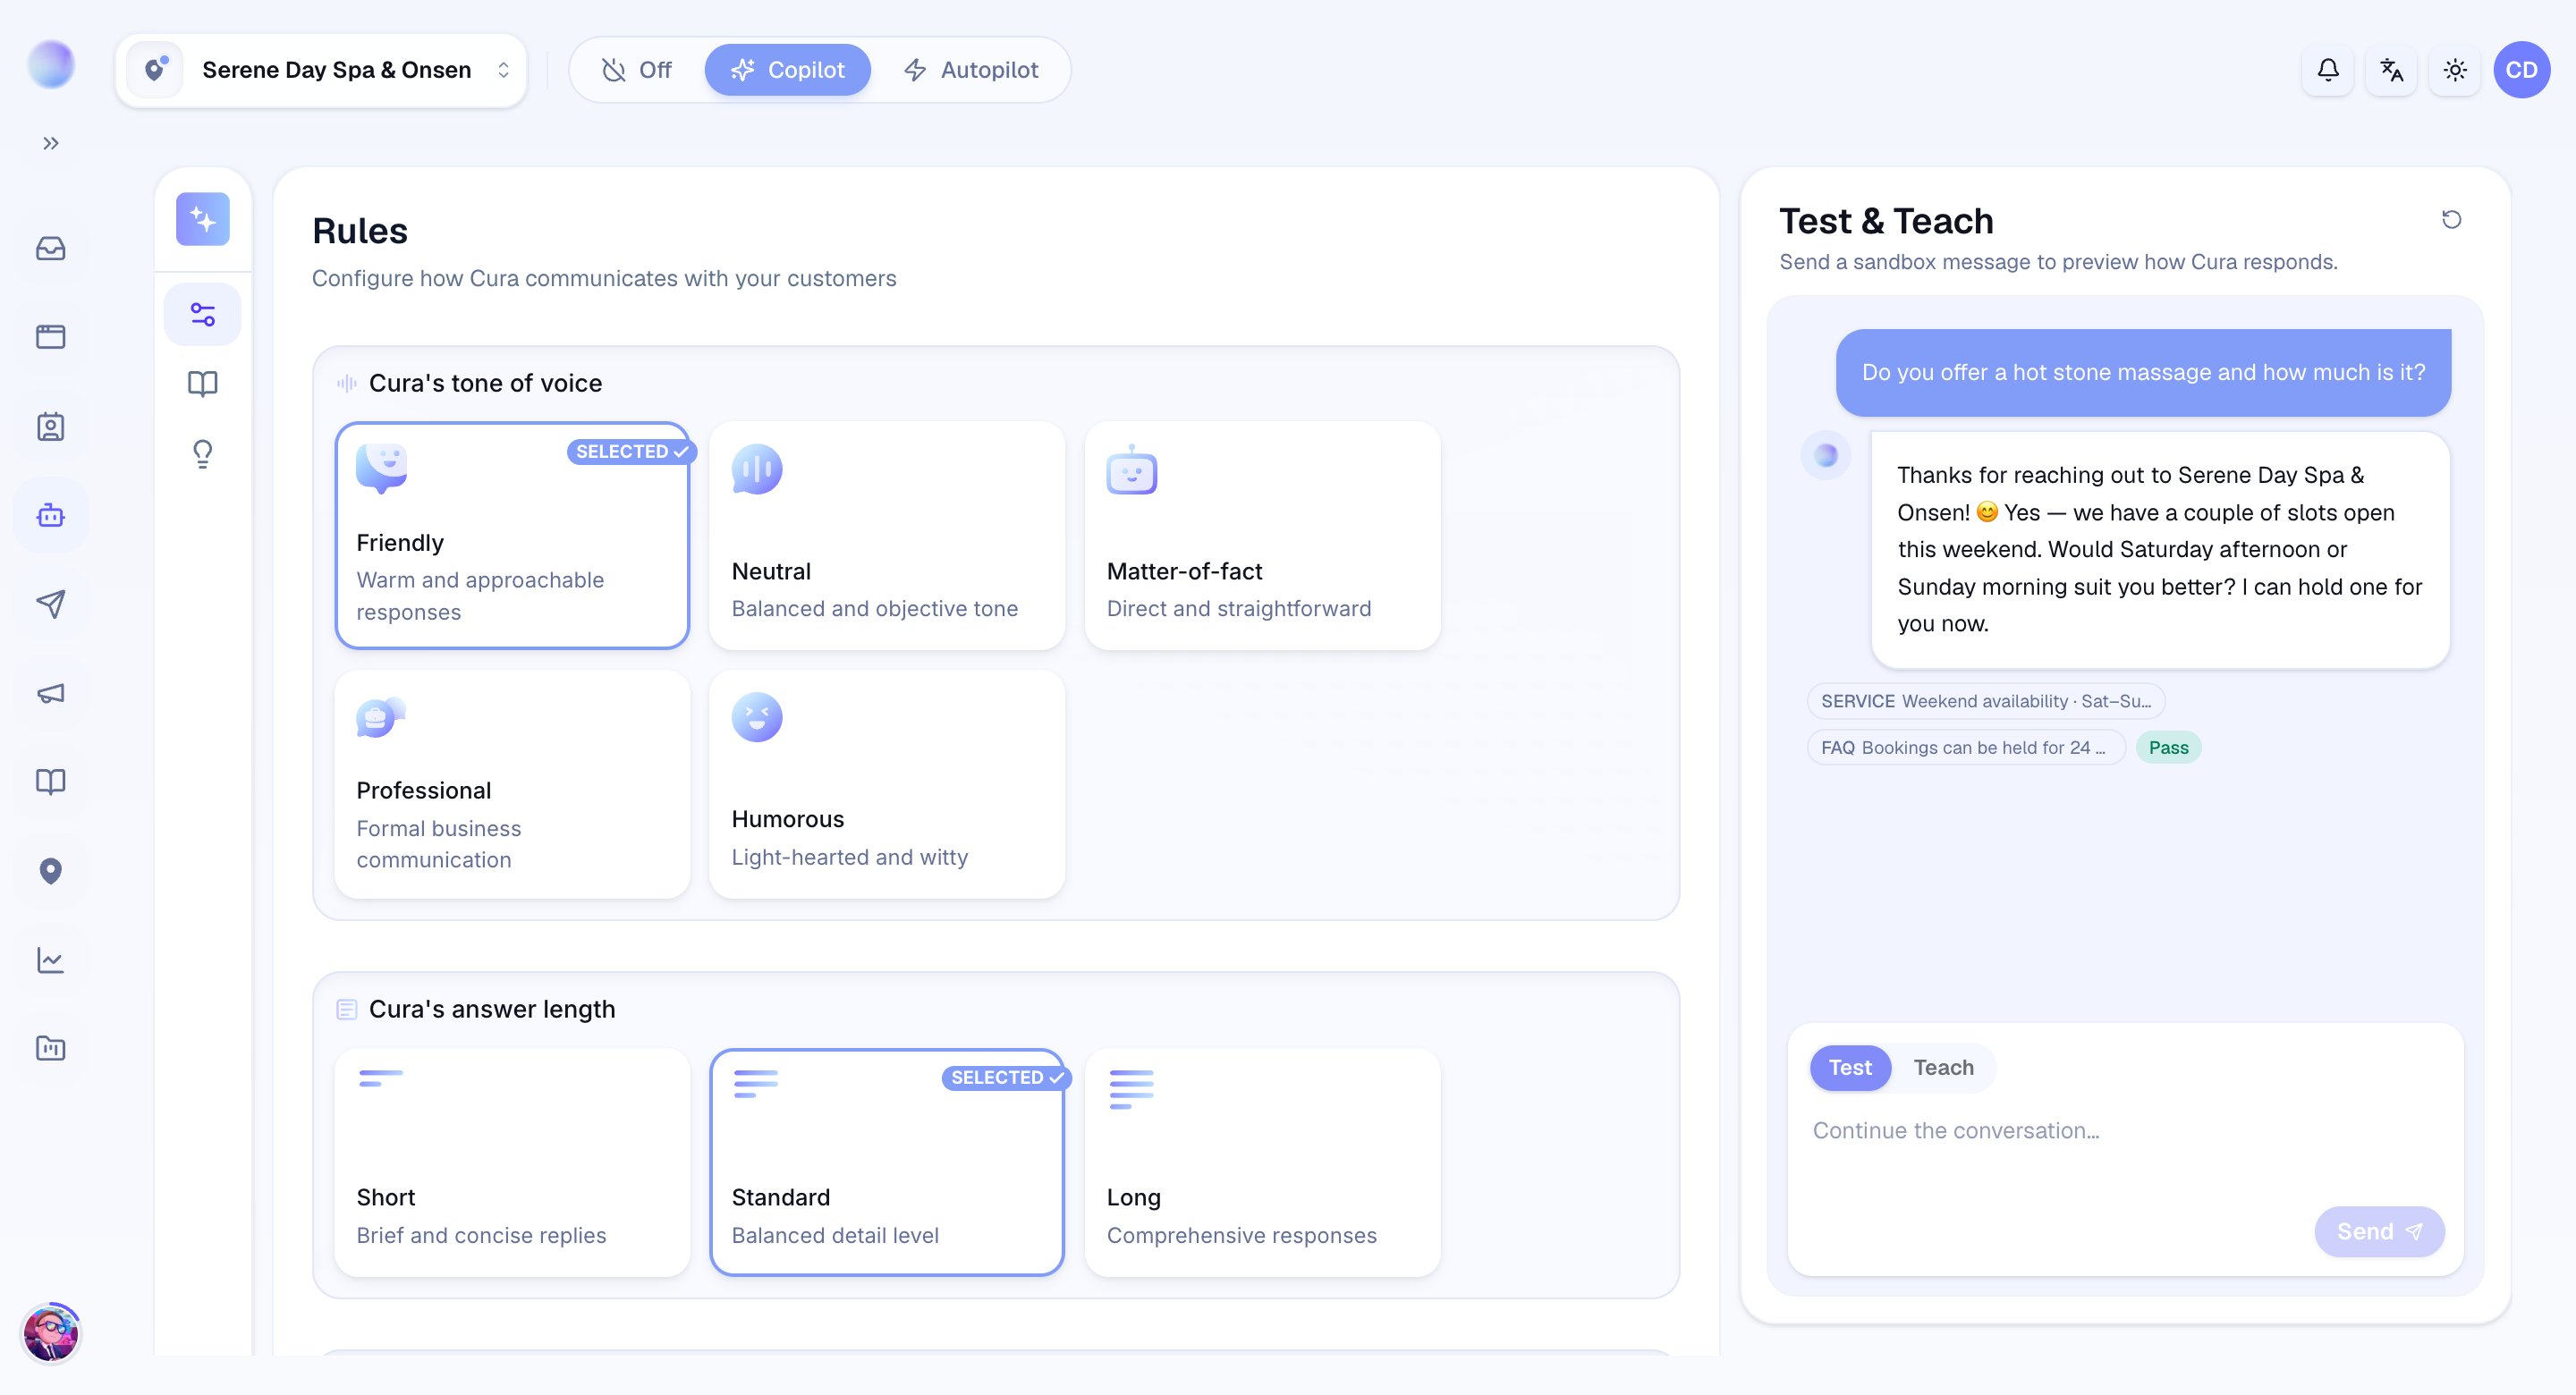2576x1395 pixels.
Task: Open the knowledge book icon in inner sidebar
Action: click(203, 384)
